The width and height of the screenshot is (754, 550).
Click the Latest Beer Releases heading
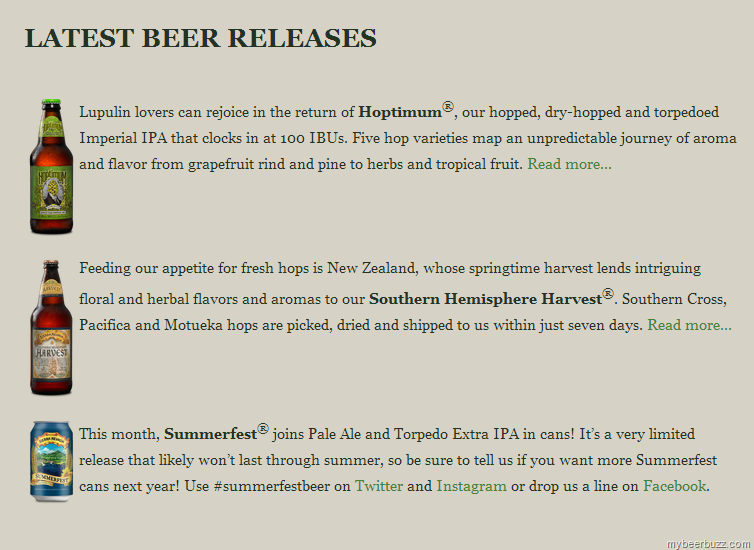(x=201, y=38)
